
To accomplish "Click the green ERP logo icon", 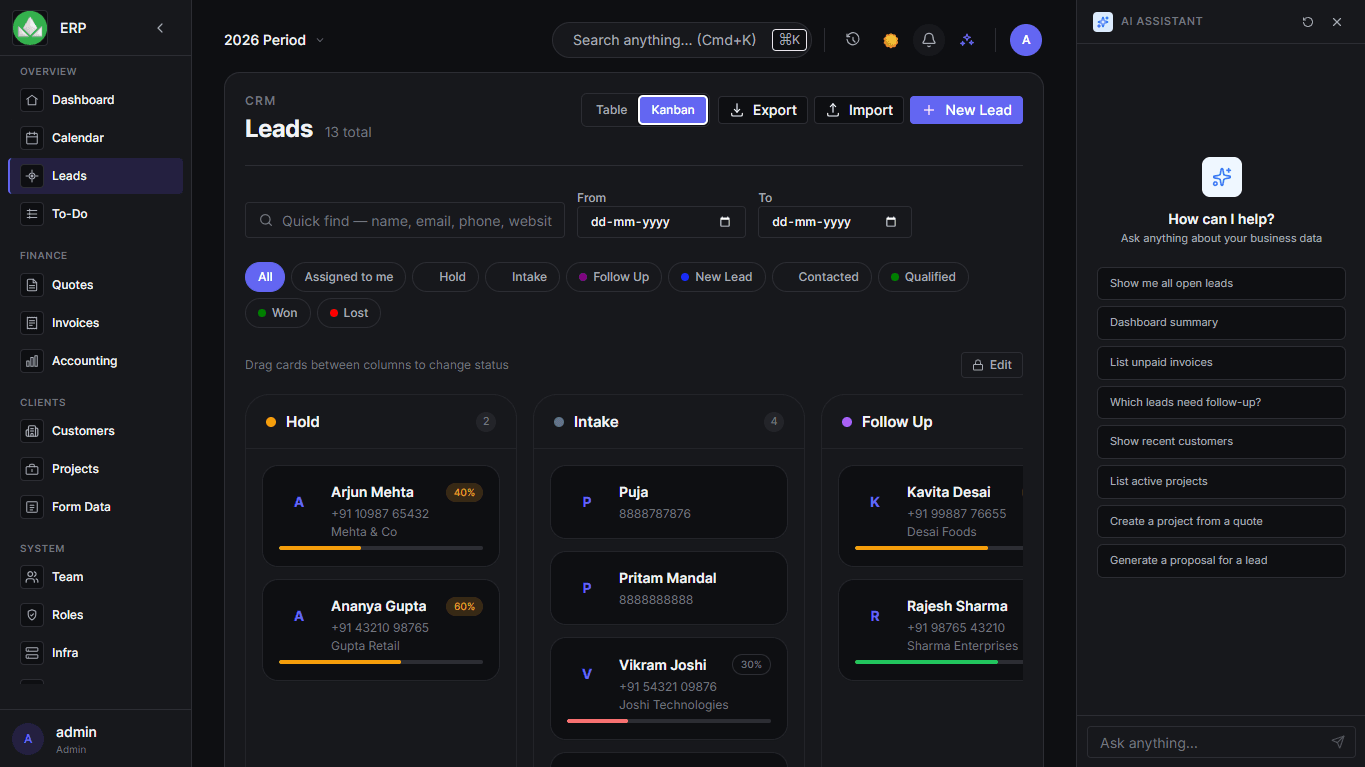I will click(x=30, y=28).
